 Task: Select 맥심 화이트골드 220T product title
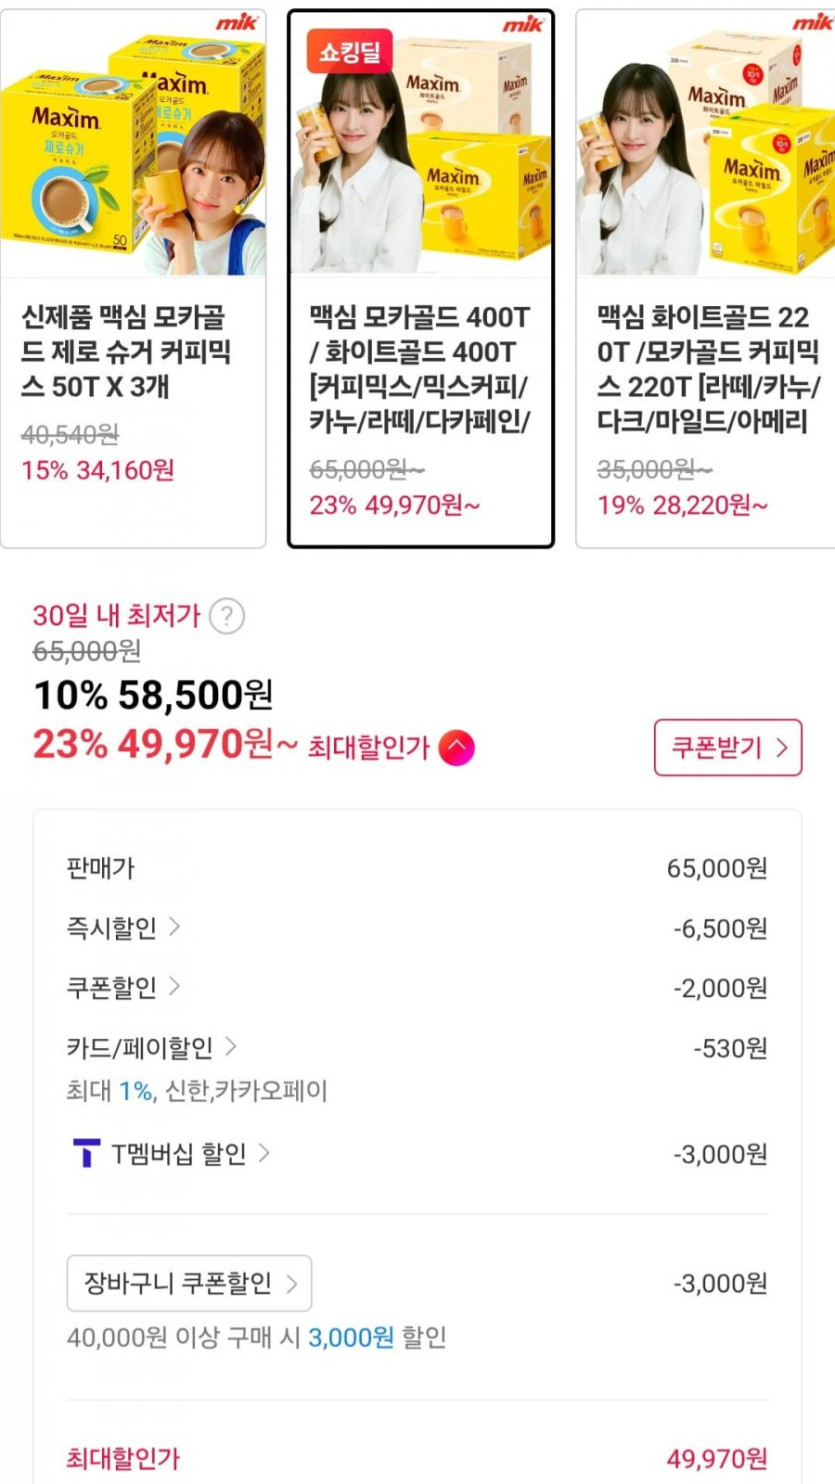[708, 370]
